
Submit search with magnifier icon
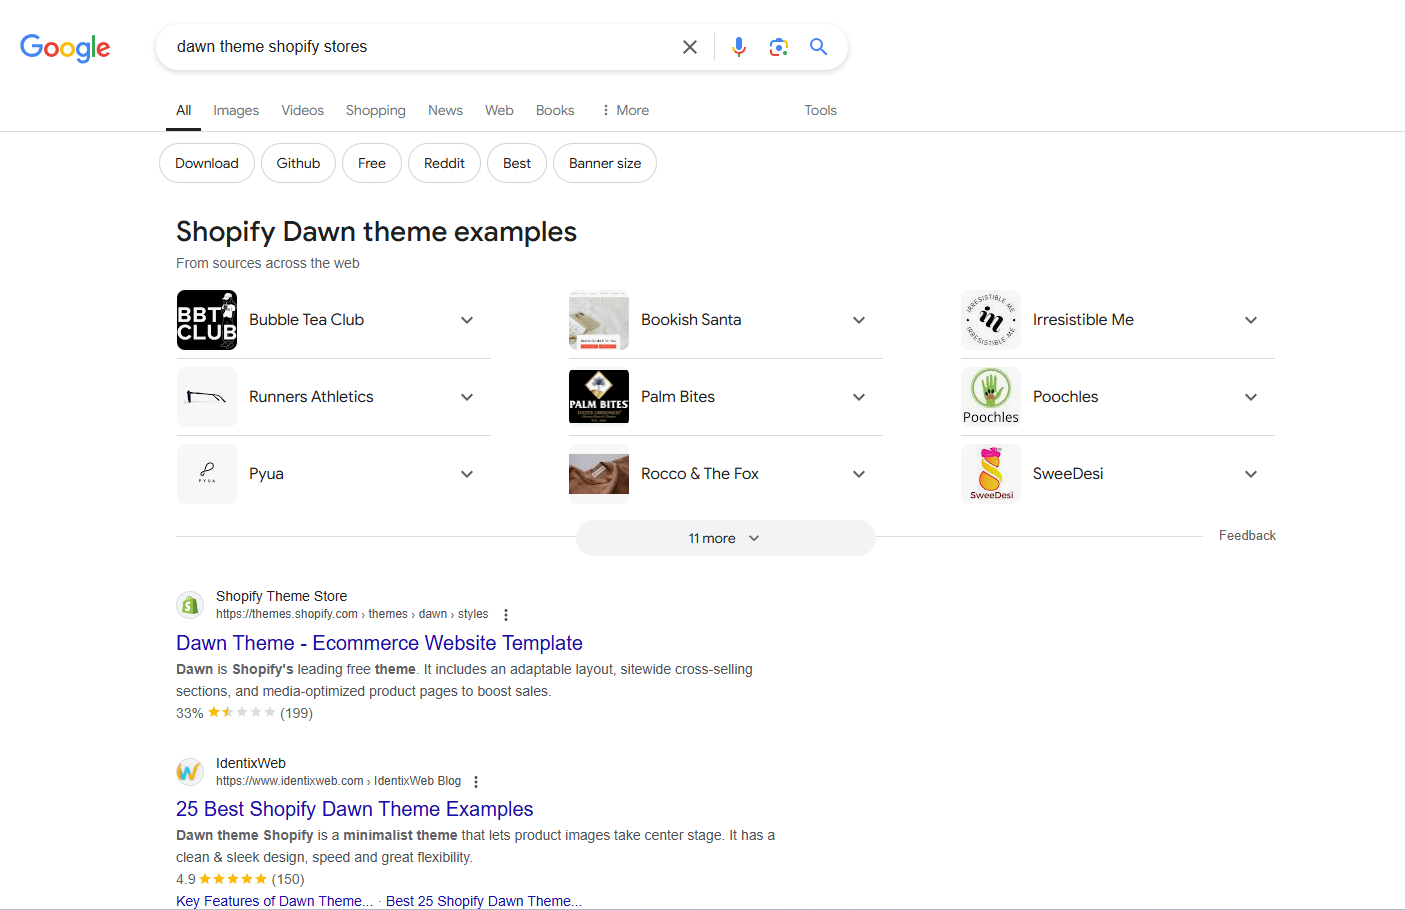pos(819,47)
